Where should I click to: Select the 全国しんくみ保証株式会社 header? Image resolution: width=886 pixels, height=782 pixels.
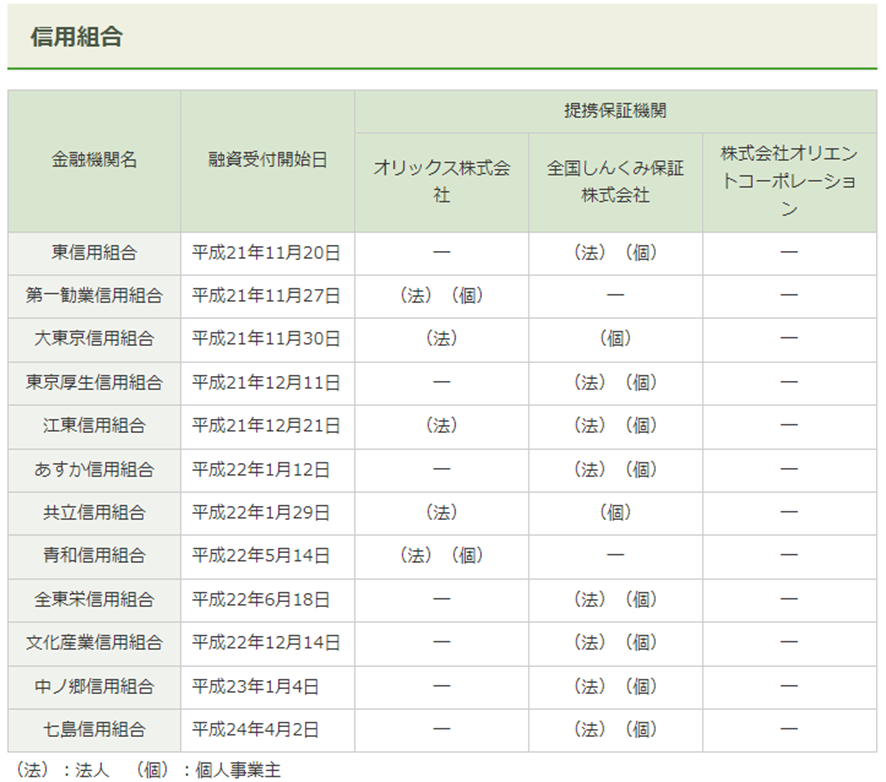[615, 181]
